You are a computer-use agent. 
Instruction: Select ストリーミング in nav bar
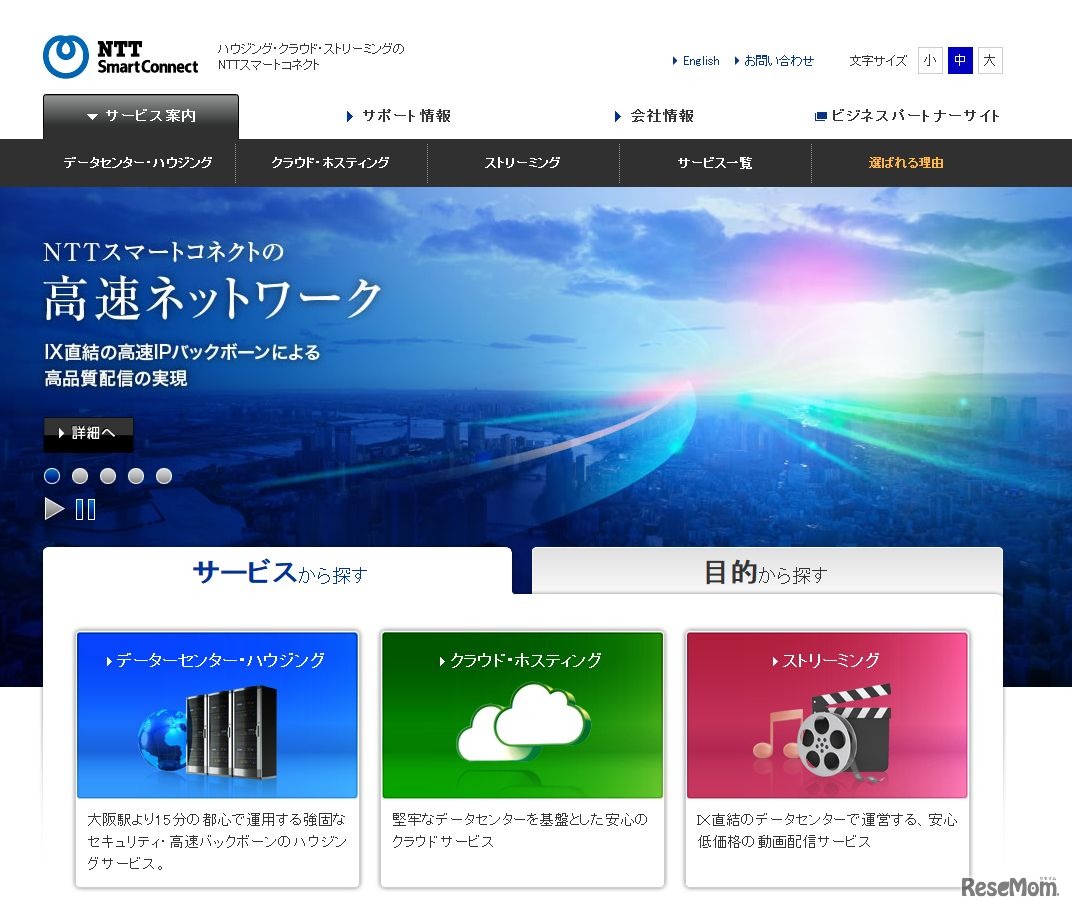523,163
